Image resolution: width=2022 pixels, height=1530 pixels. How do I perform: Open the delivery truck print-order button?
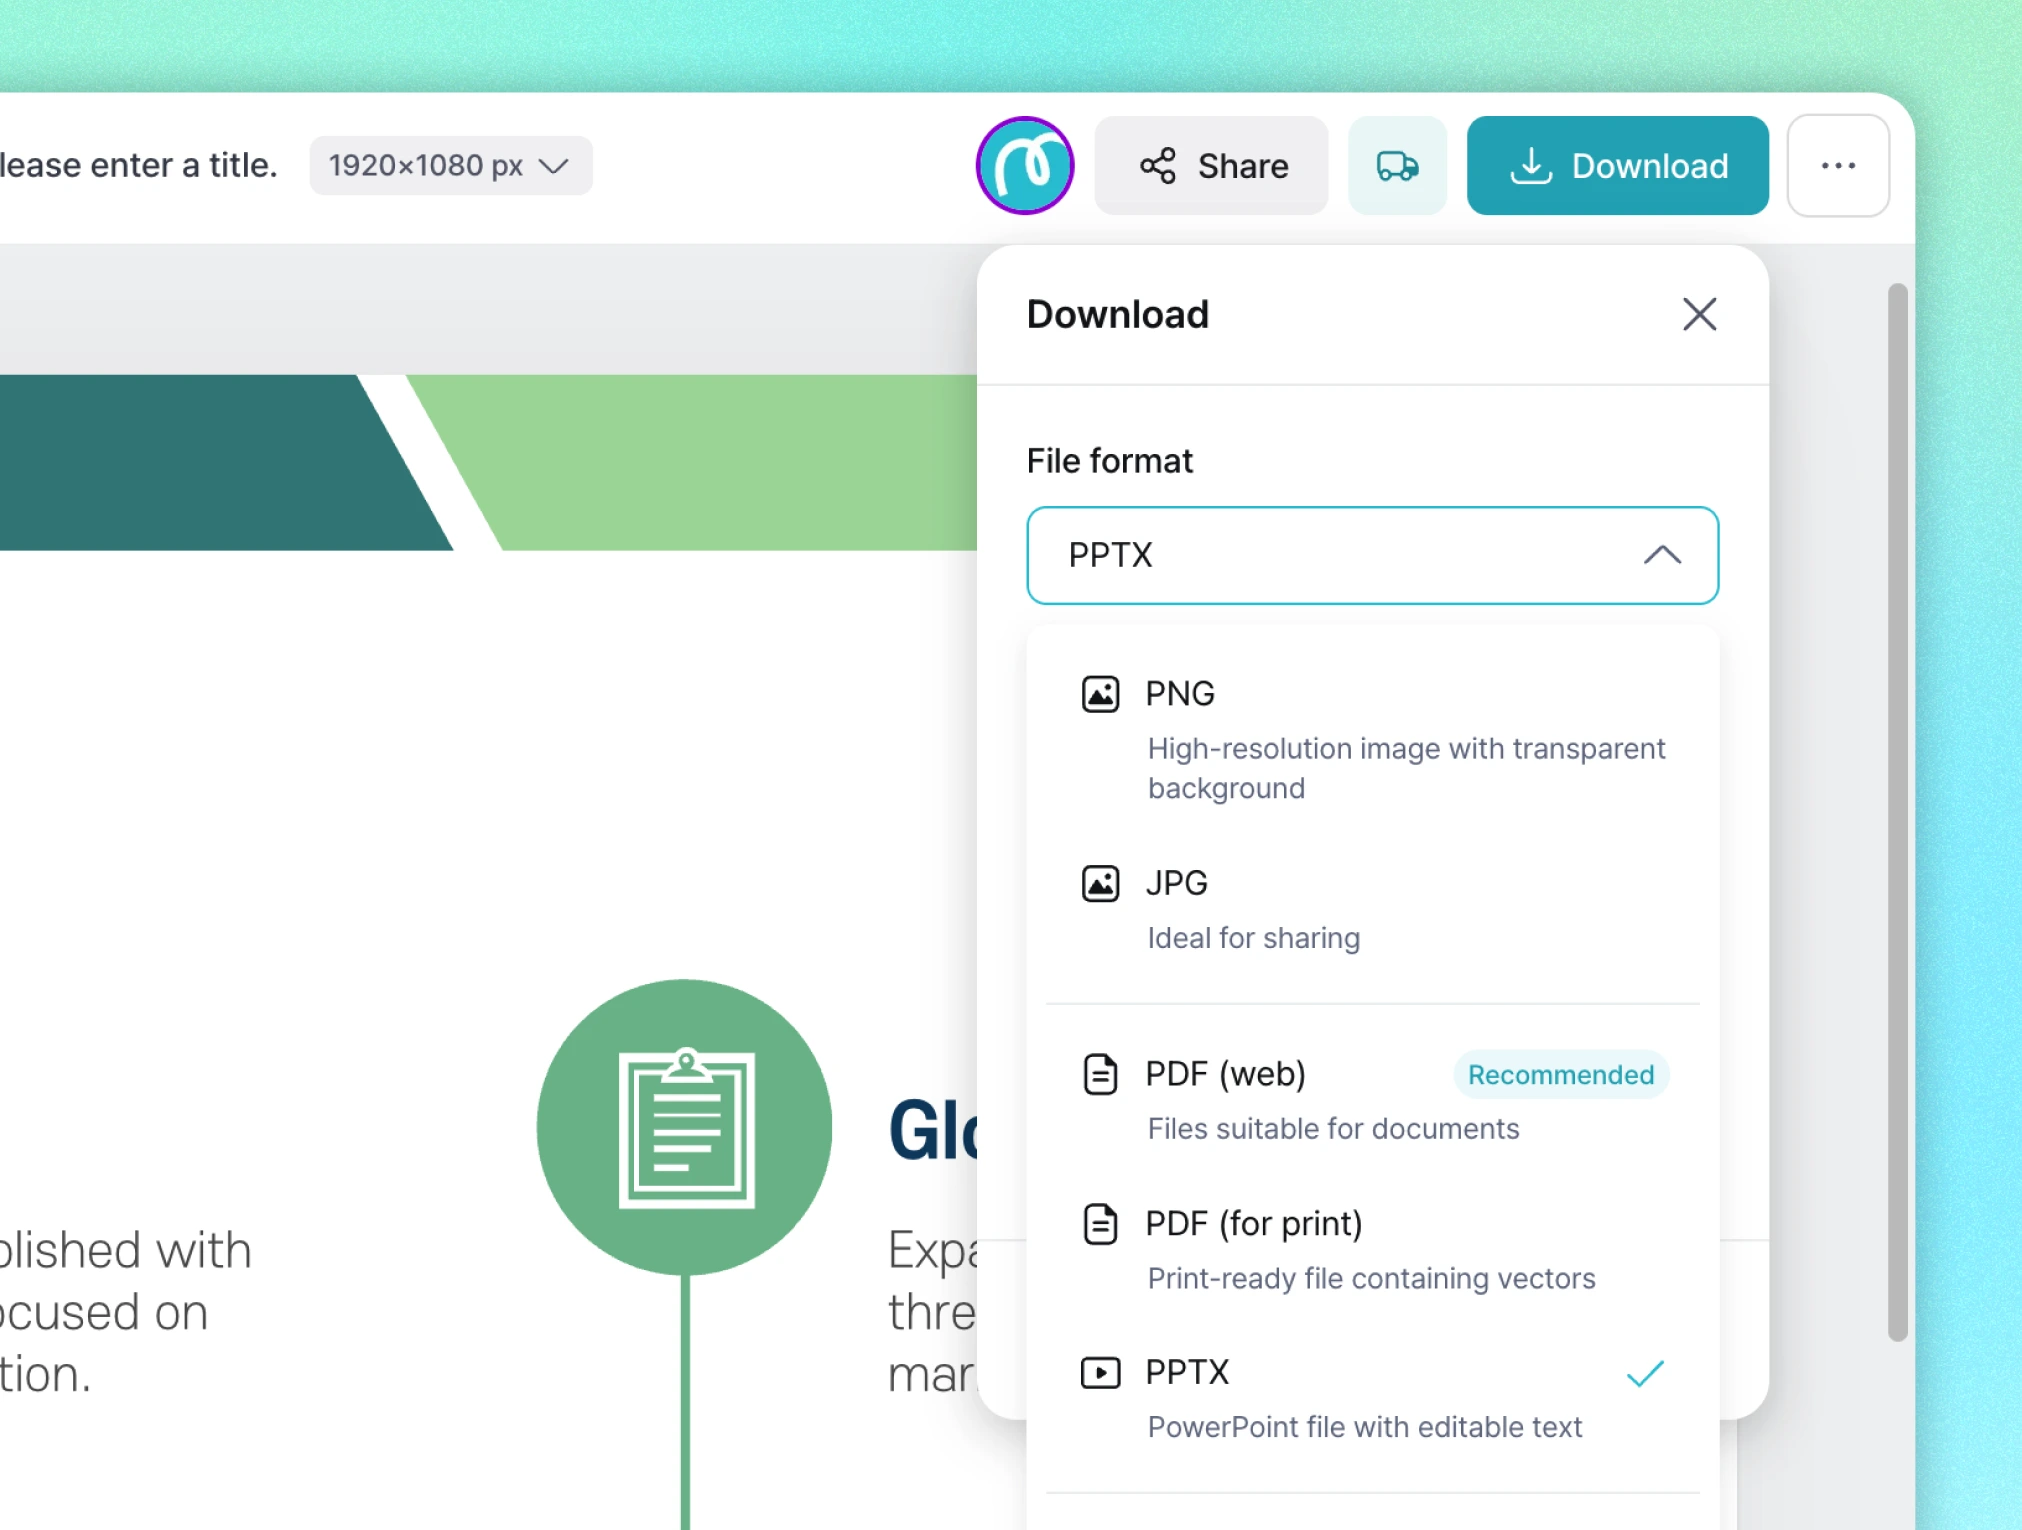point(1397,166)
